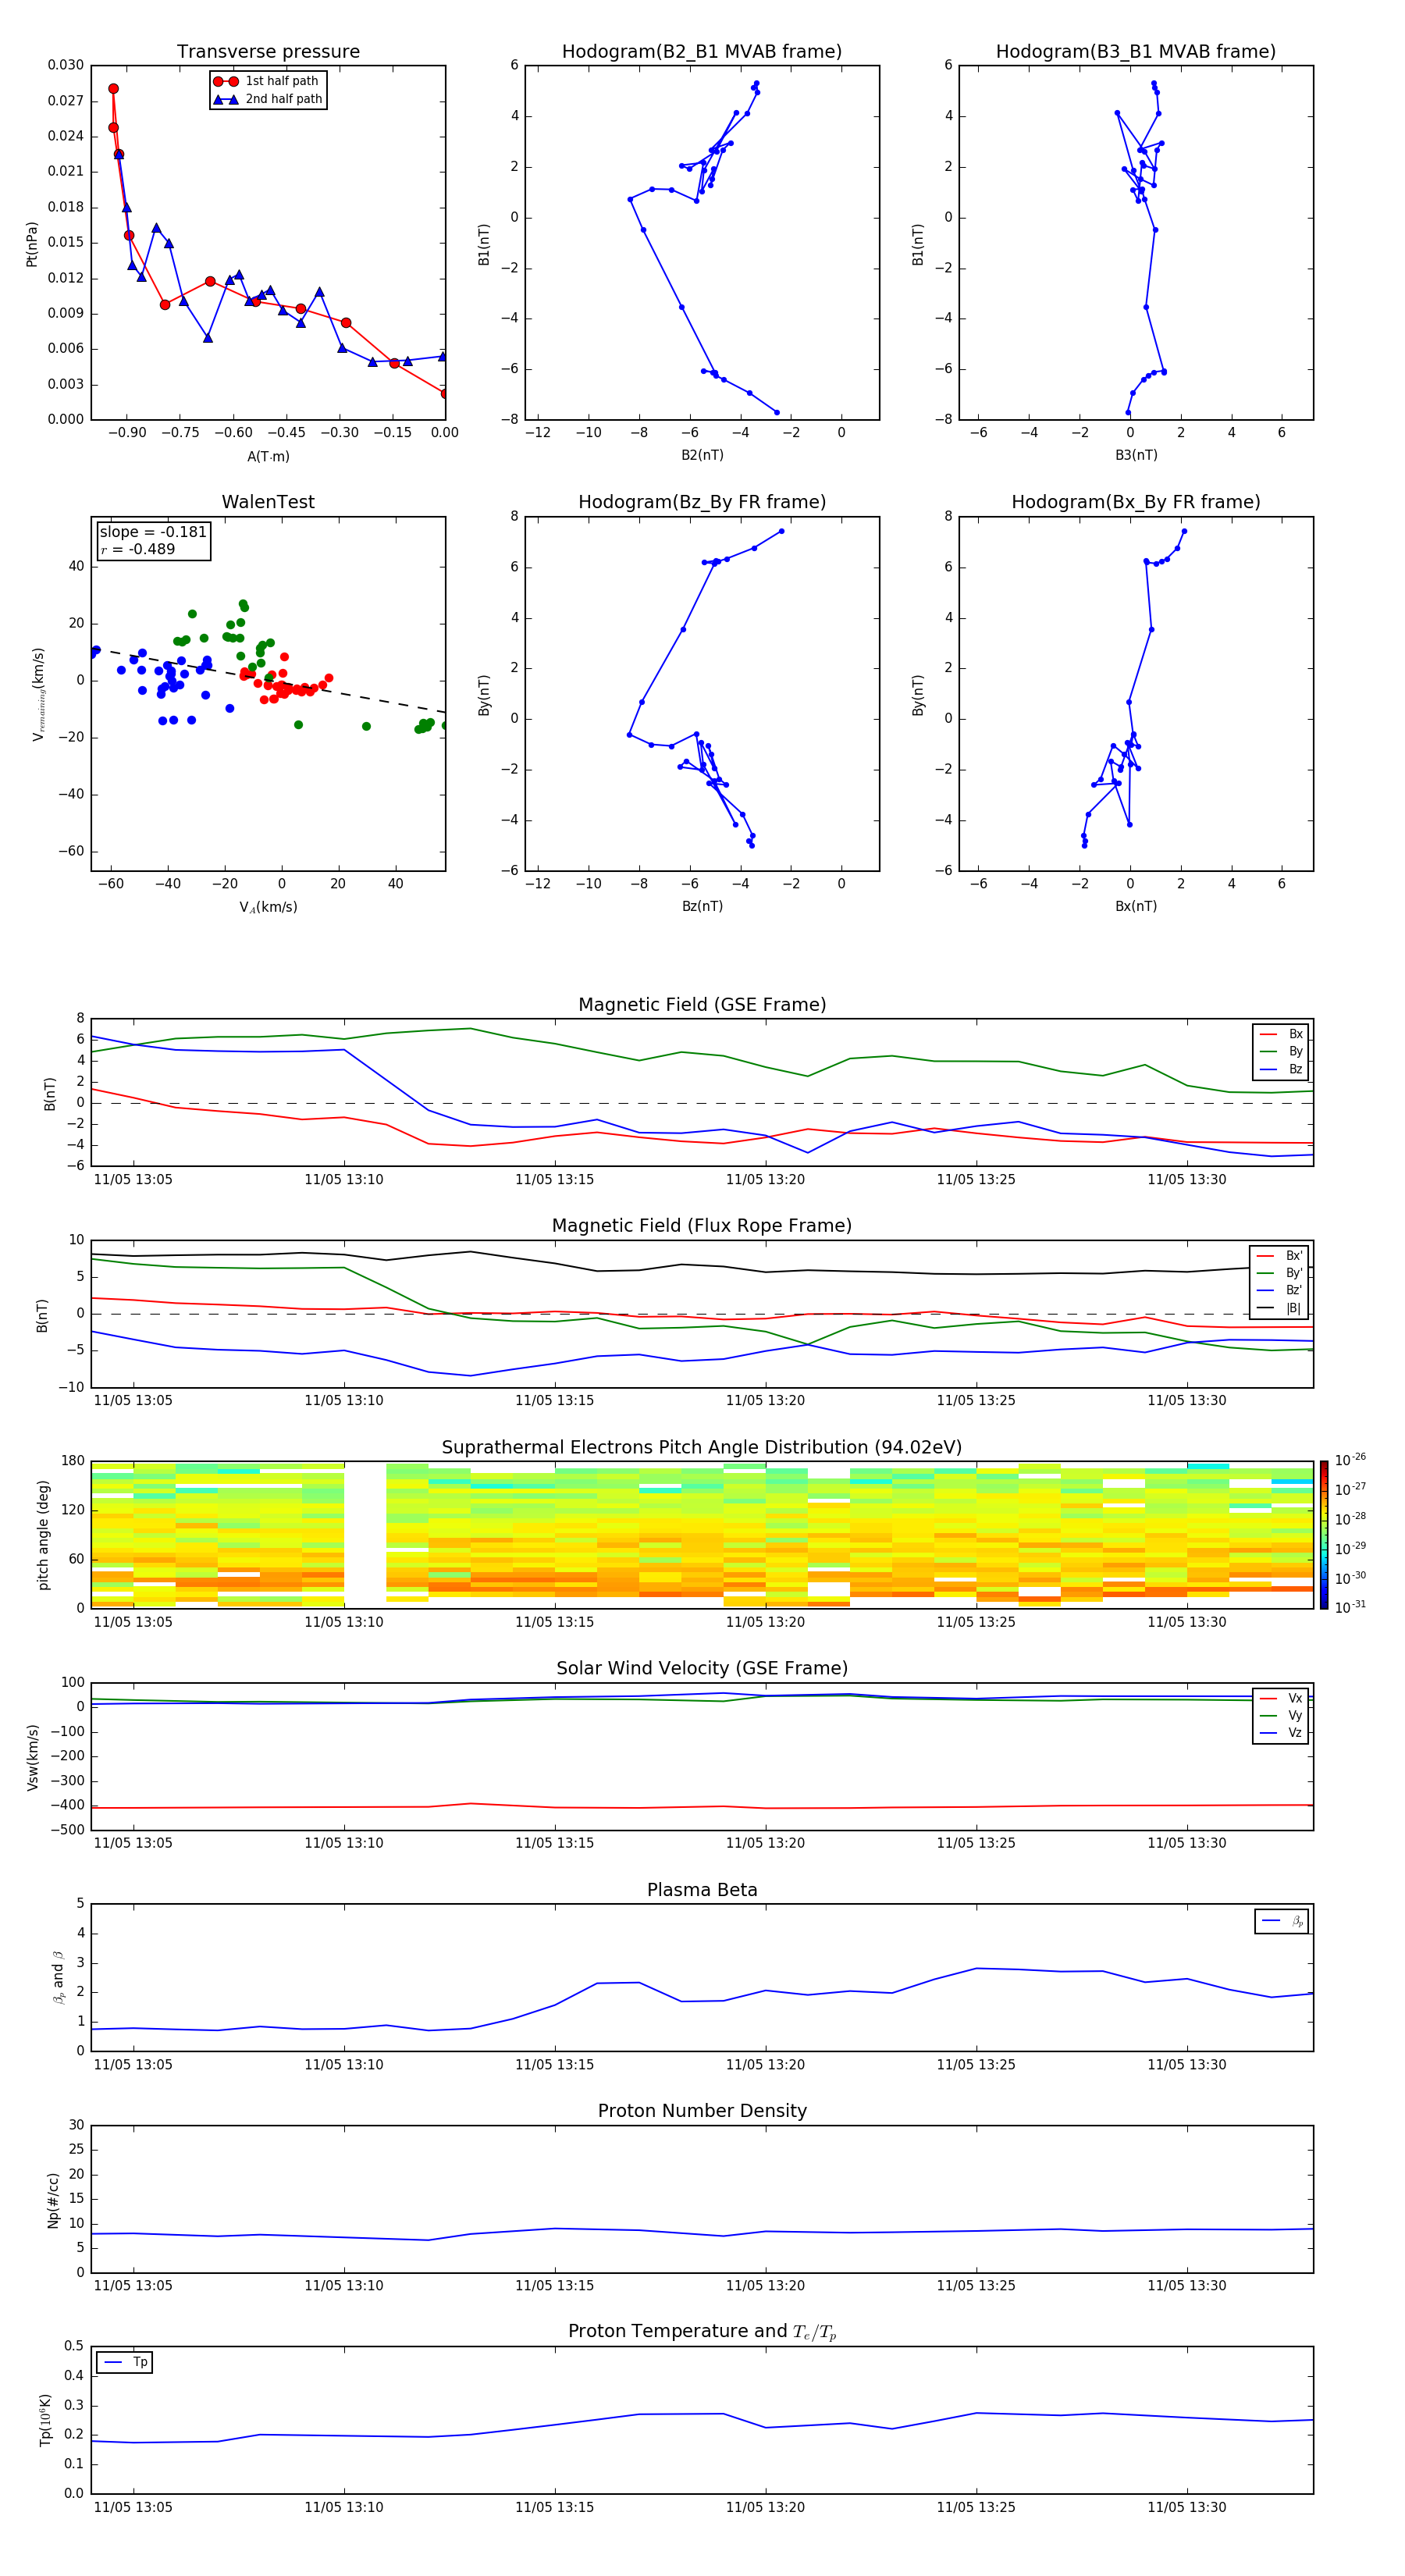
Task: Select the "Hodogram(Bz_By FR frame)" title
Action: 702,502
